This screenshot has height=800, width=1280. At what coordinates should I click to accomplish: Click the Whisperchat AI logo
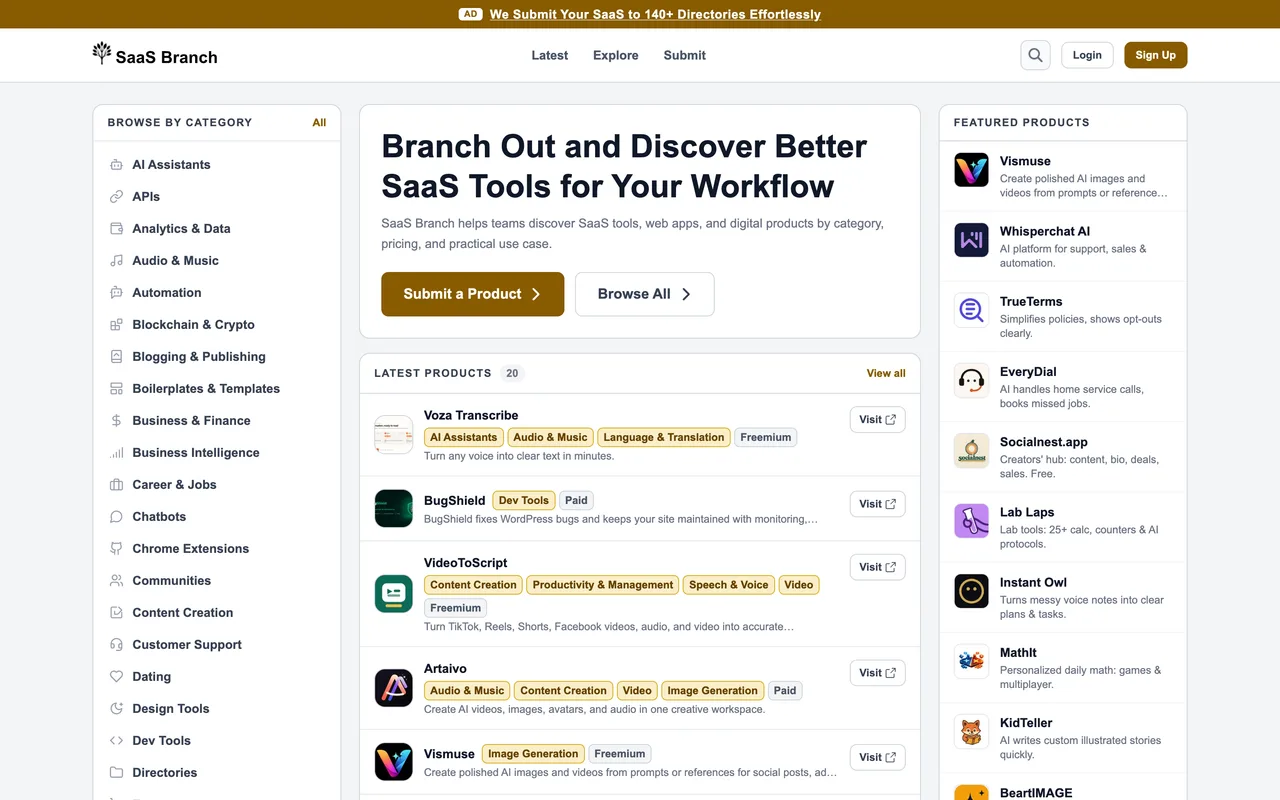click(x=971, y=240)
